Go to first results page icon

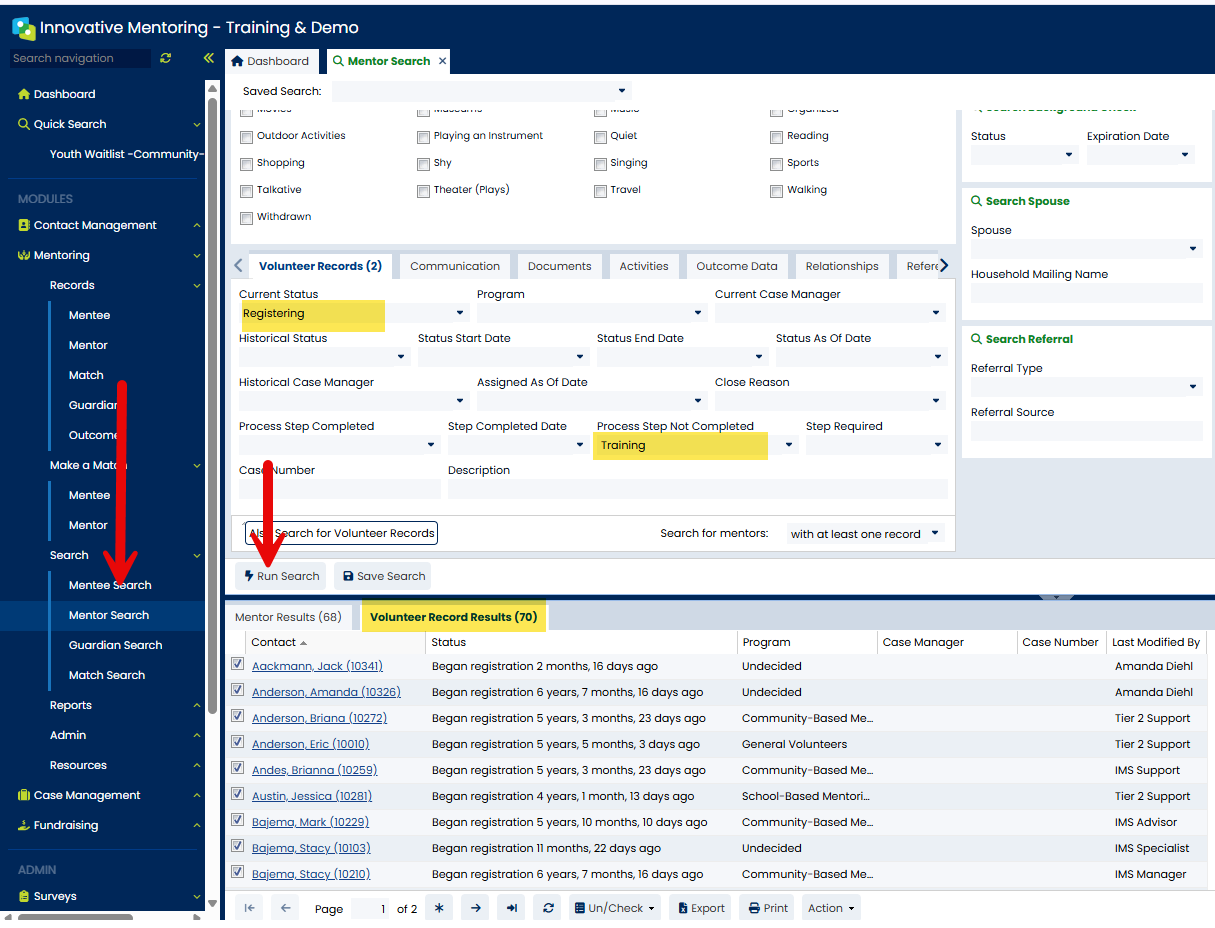[249, 908]
